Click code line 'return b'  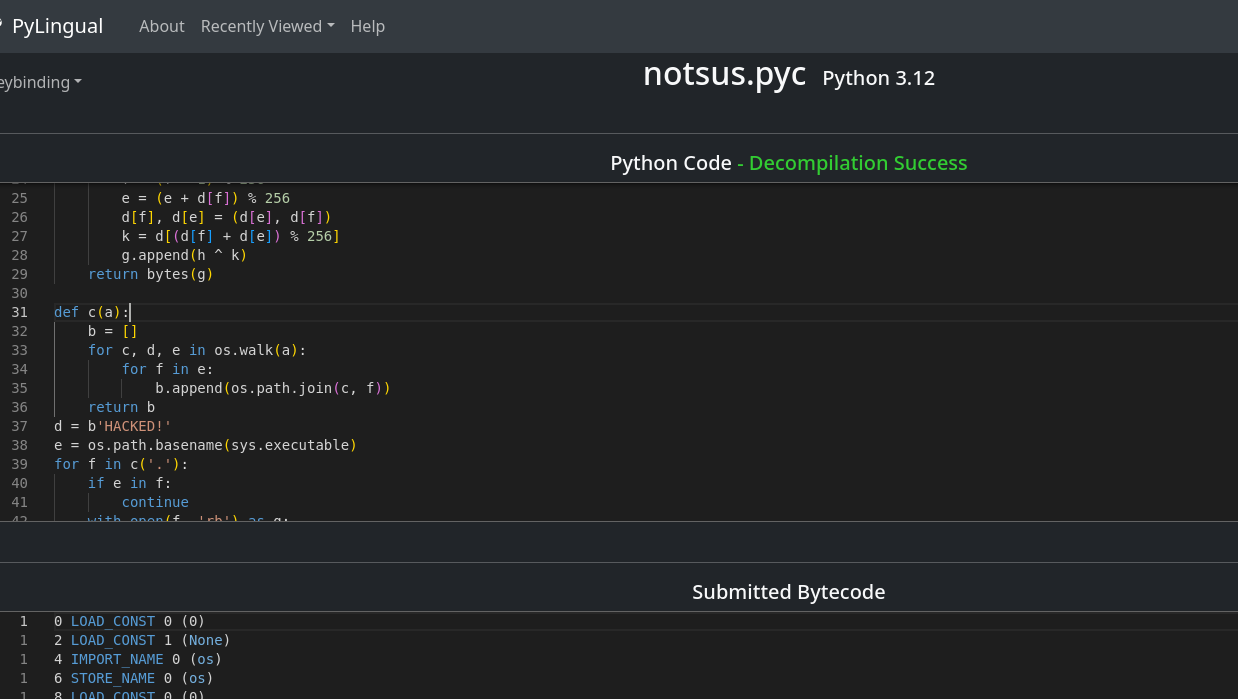point(121,407)
